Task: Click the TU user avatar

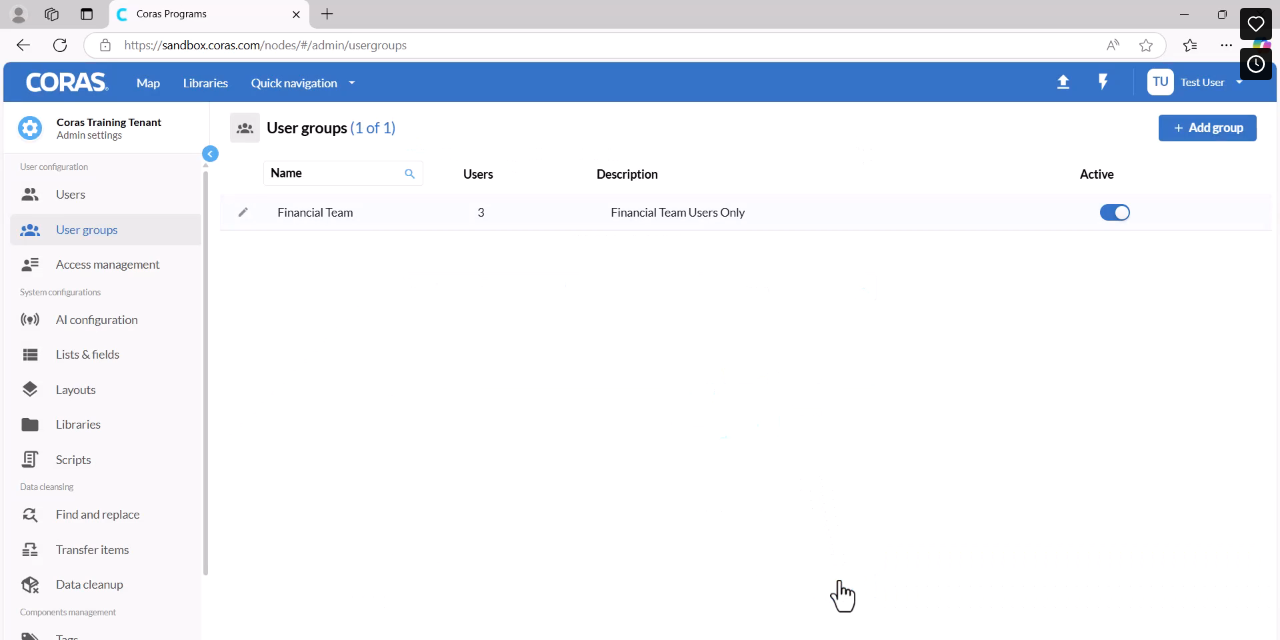Action: (x=1160, y=82)
